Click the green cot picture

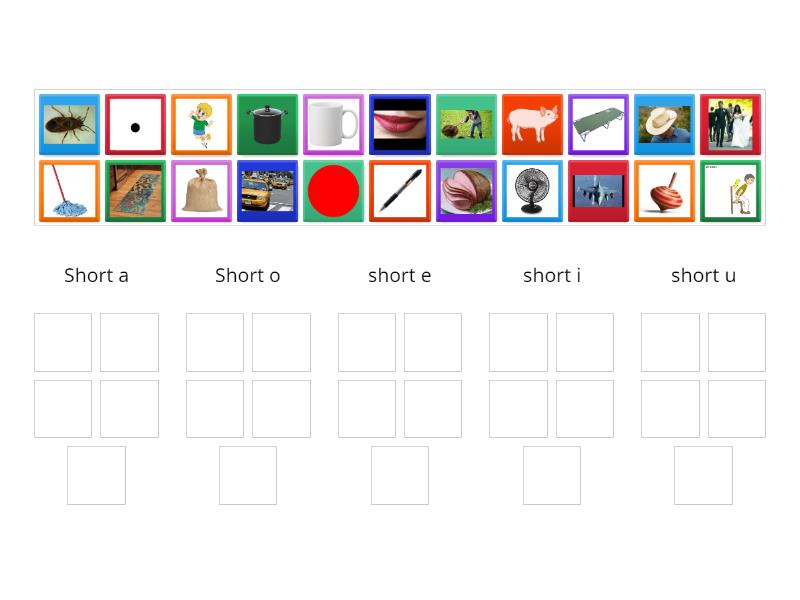coord(598,125)
